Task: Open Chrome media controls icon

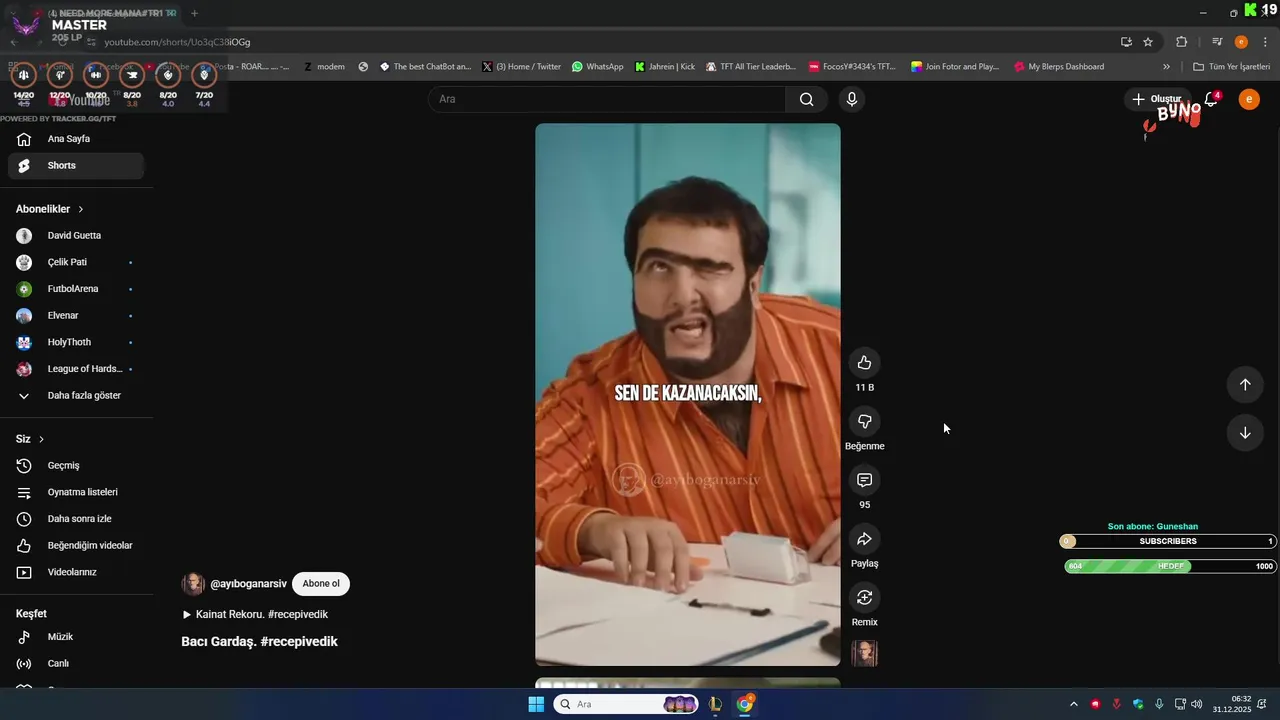Action: pyautogui.click(x=1217, y=42)
